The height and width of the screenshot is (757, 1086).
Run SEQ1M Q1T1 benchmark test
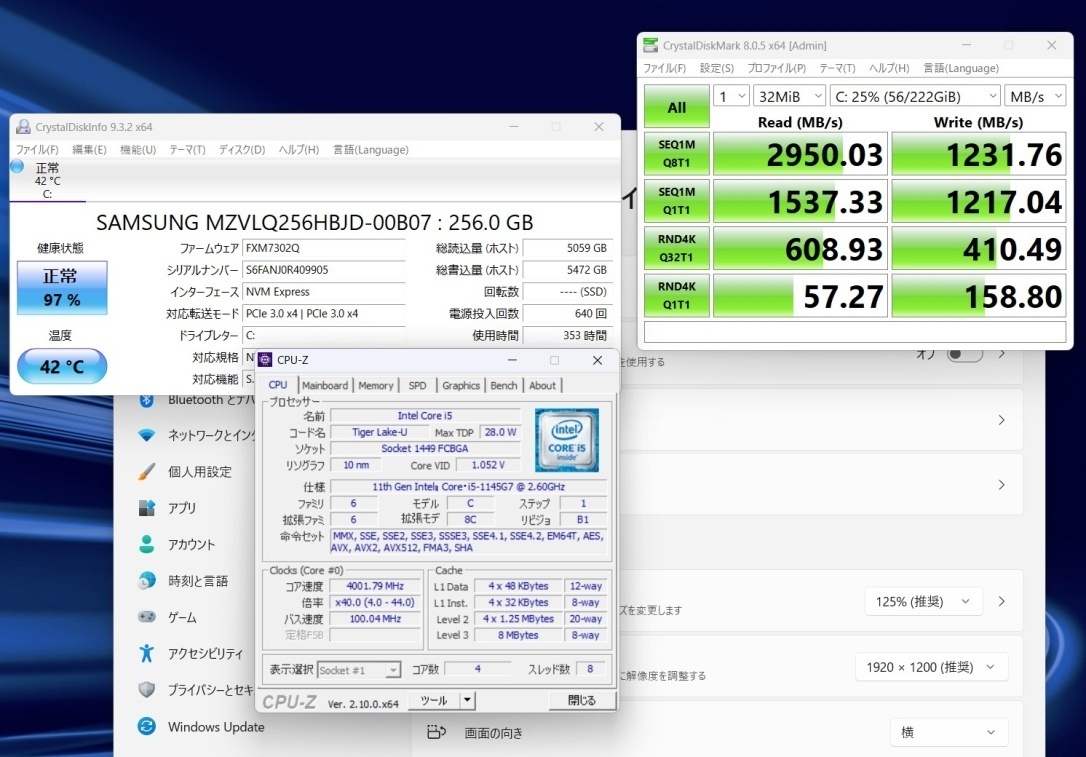pos(677,201)
